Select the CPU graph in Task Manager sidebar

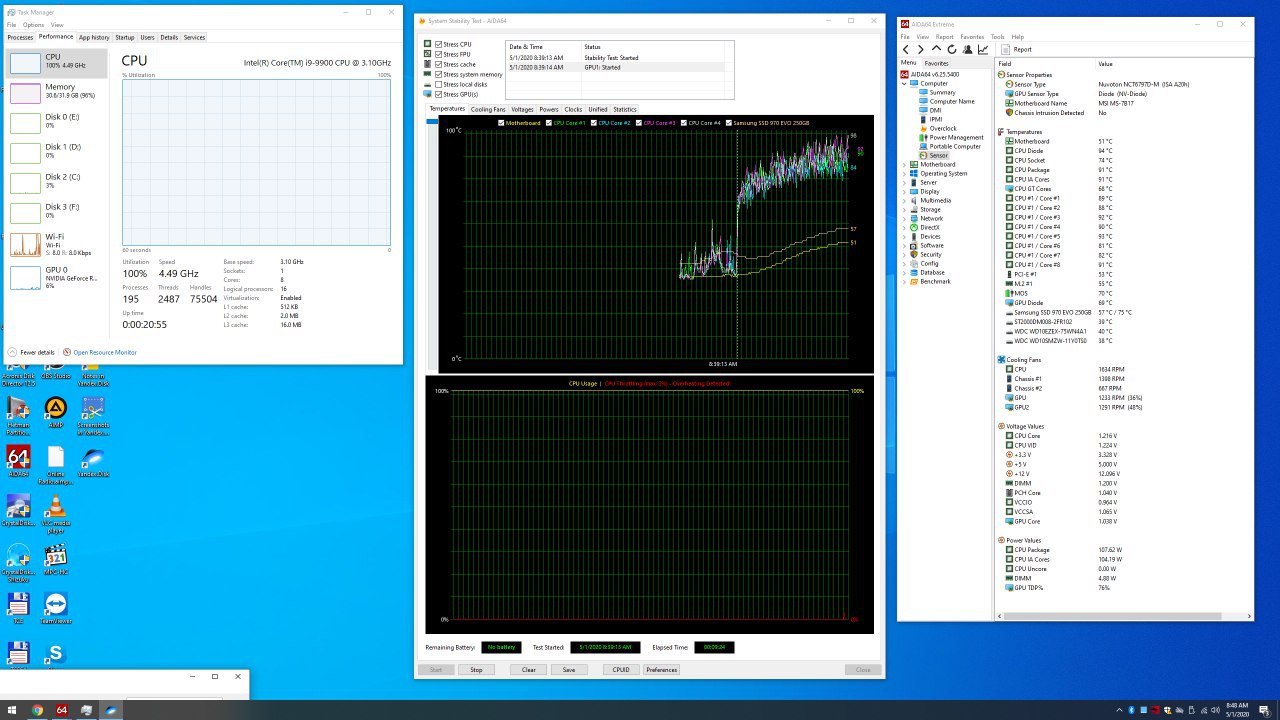56,63
